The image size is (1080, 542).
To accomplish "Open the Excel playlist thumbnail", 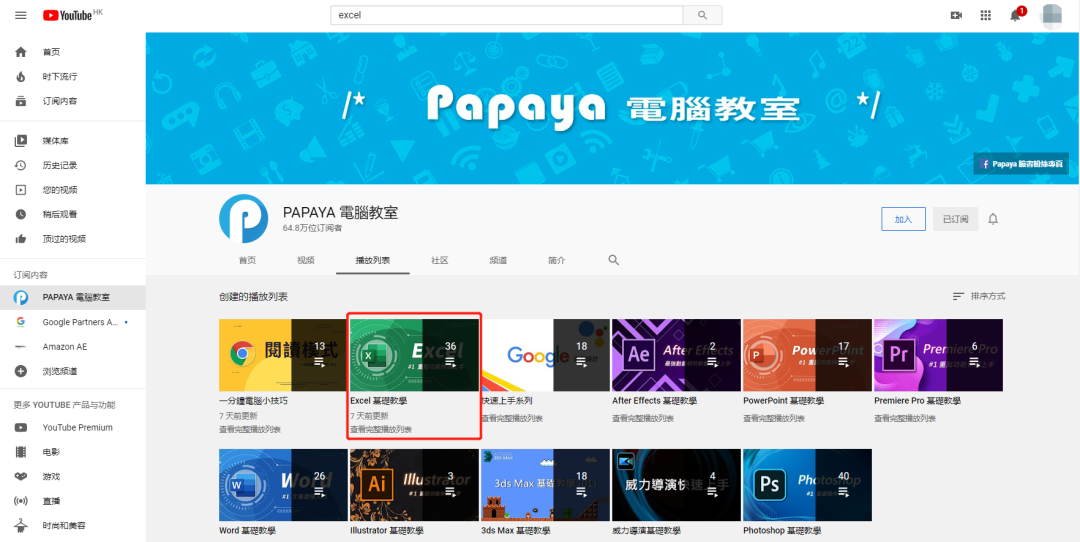I will click(414, 355).
